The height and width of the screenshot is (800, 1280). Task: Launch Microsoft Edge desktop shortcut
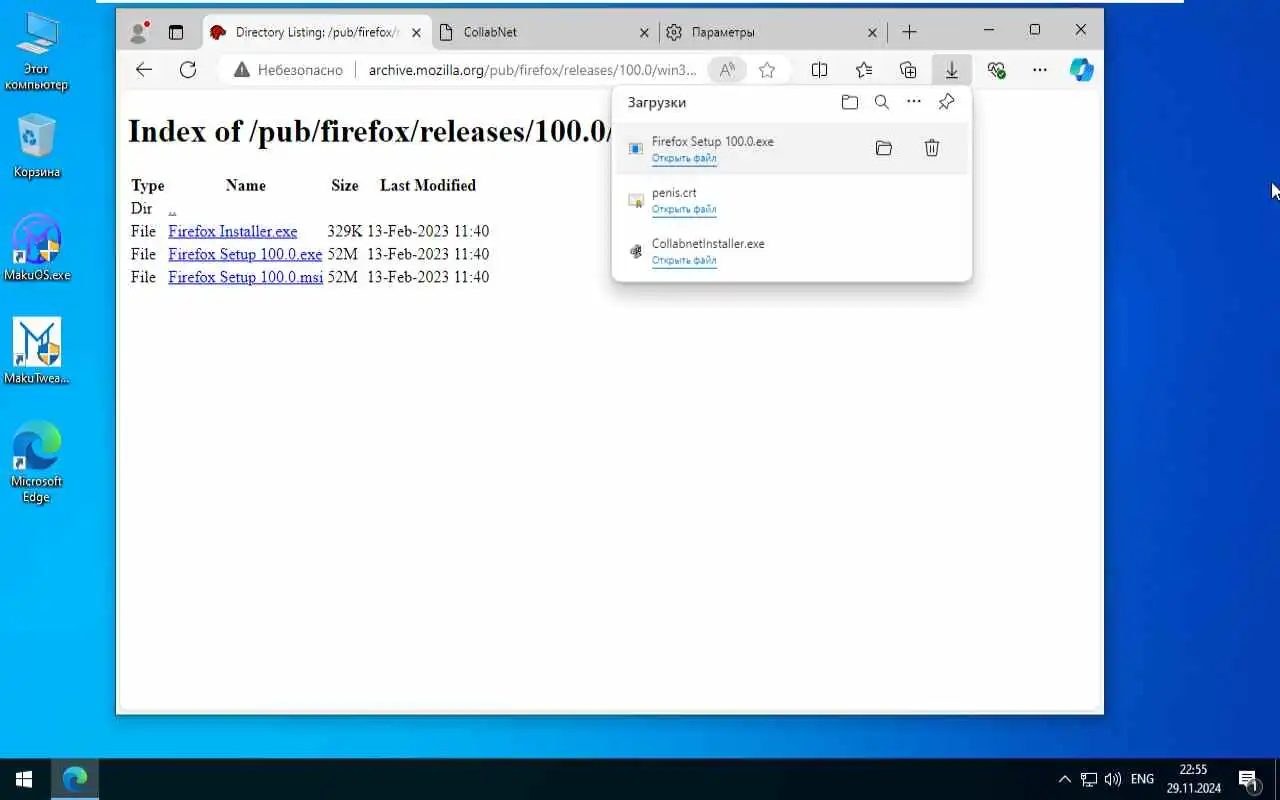click(x=37, y=462)
